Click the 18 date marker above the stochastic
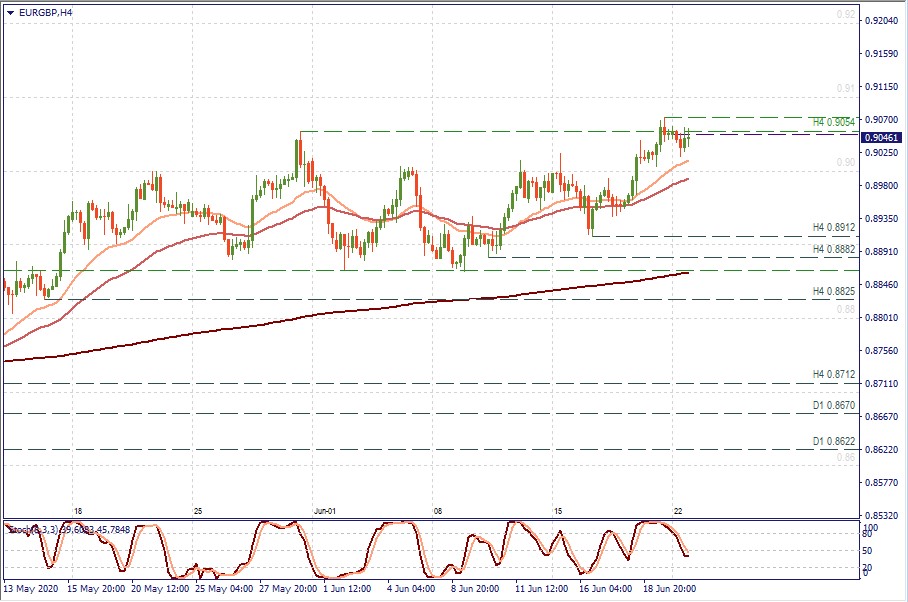Screen dimensions: 908x602 pyautogui.click(x=78, y=511)
